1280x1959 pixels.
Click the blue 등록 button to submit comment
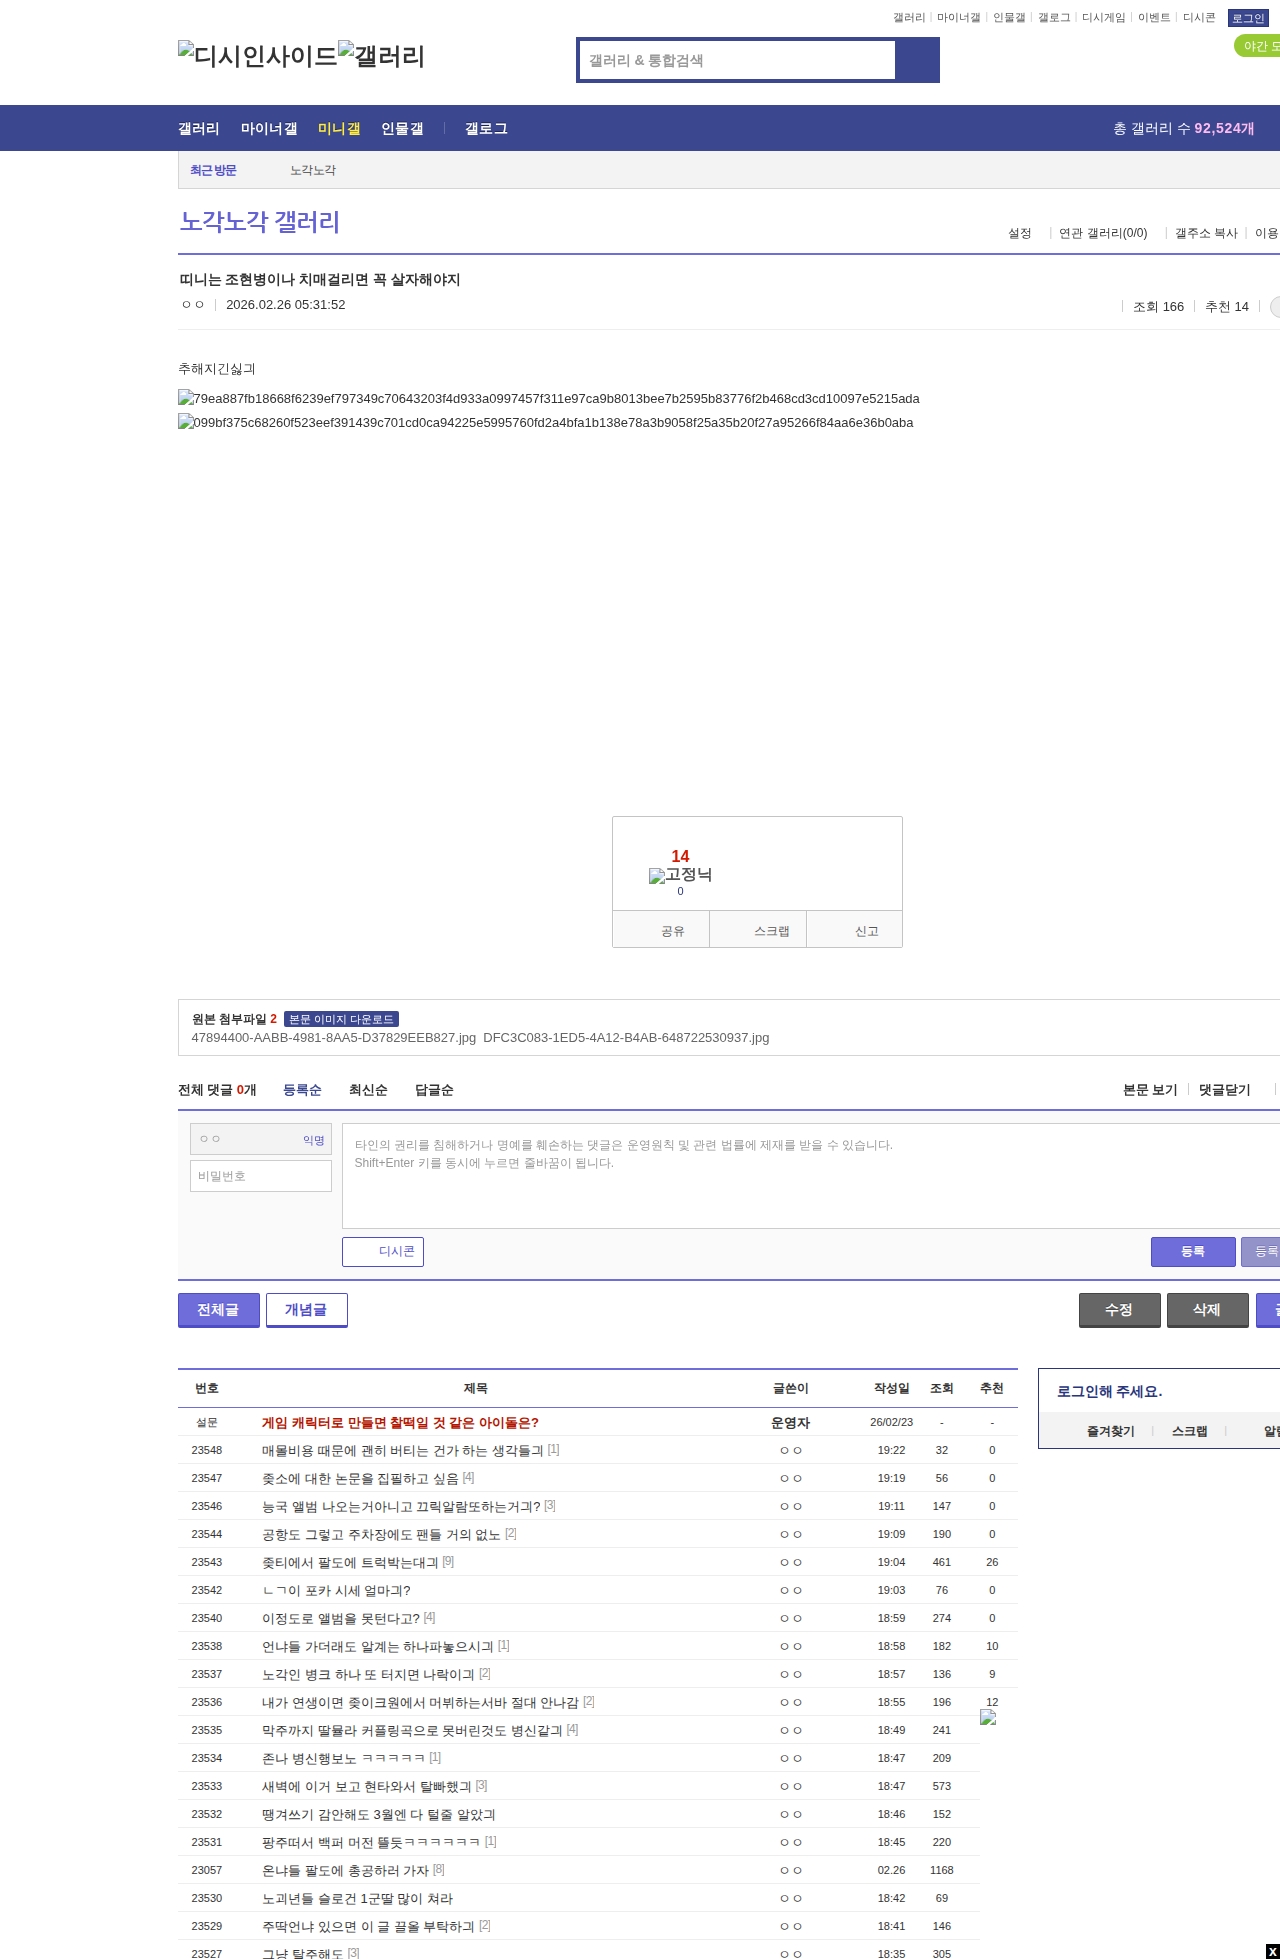tap(1193, 1252)
